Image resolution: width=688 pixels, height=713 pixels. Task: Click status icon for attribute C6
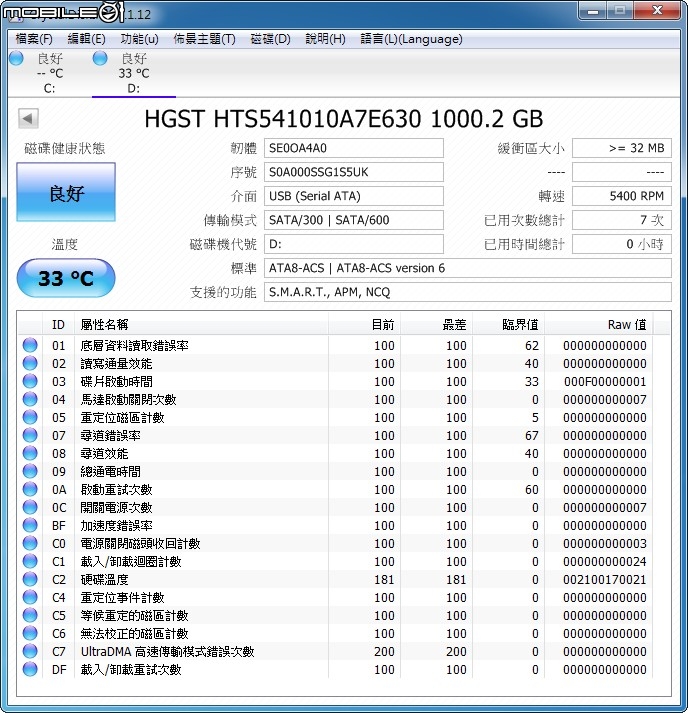(30, 633)
